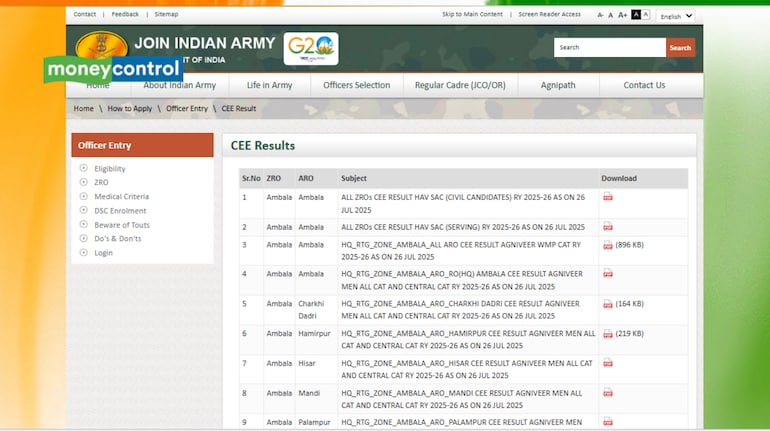Switch to dark high-contrast theme

[635, 15]
